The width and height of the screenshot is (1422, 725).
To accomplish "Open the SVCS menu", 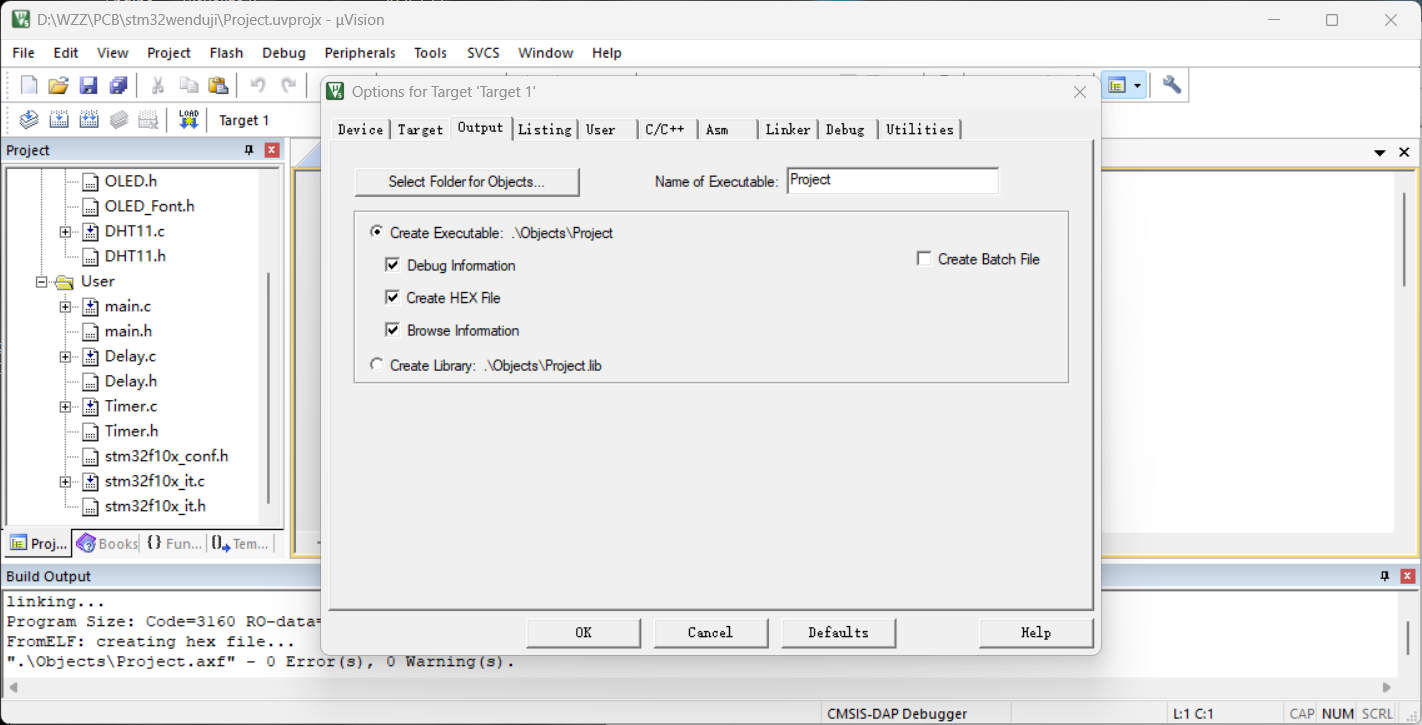I will click(483, 53).
